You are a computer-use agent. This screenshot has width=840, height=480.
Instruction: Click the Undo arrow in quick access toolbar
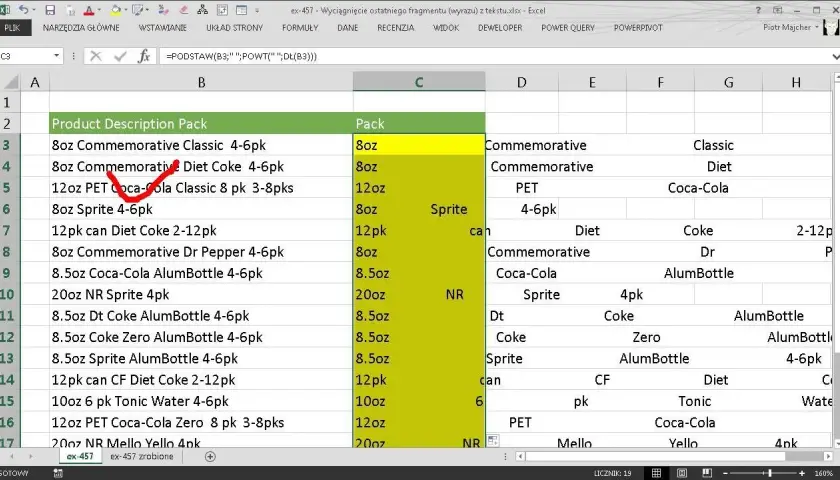[23, 10]
